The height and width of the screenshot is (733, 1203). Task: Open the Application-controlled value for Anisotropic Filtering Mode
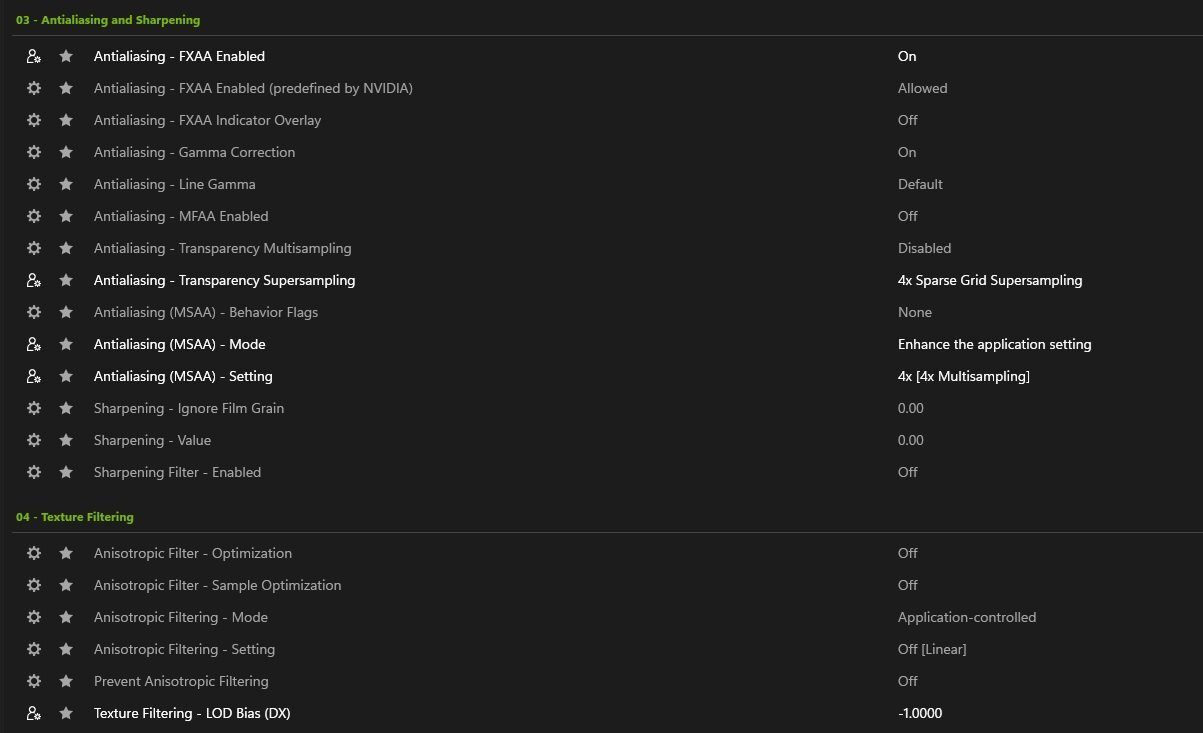click(x=967, y=617)
